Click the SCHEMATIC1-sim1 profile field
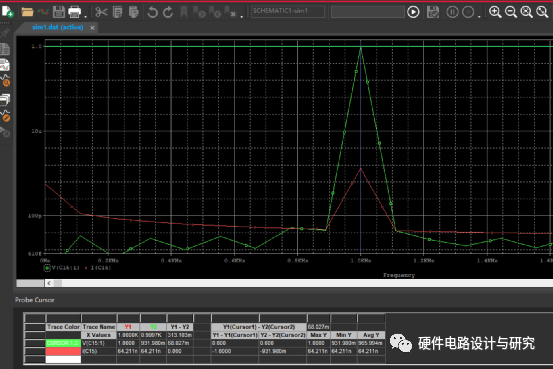553x369 pixels. [x=288, y=11]
